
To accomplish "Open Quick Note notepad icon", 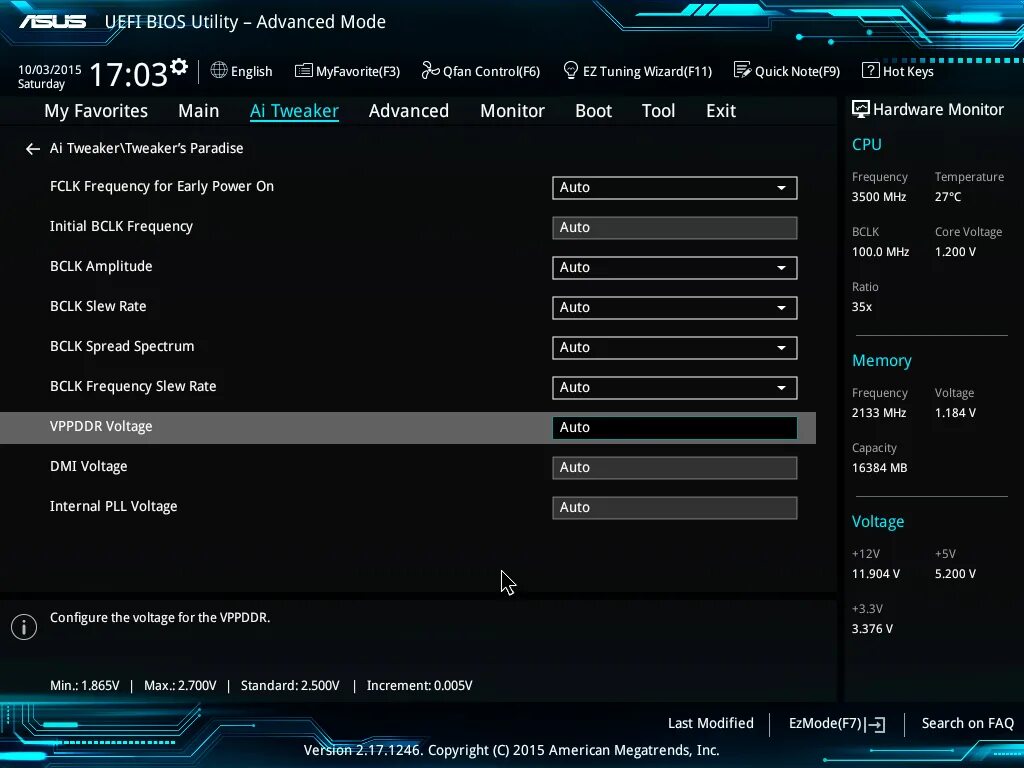I will (742, 70).
